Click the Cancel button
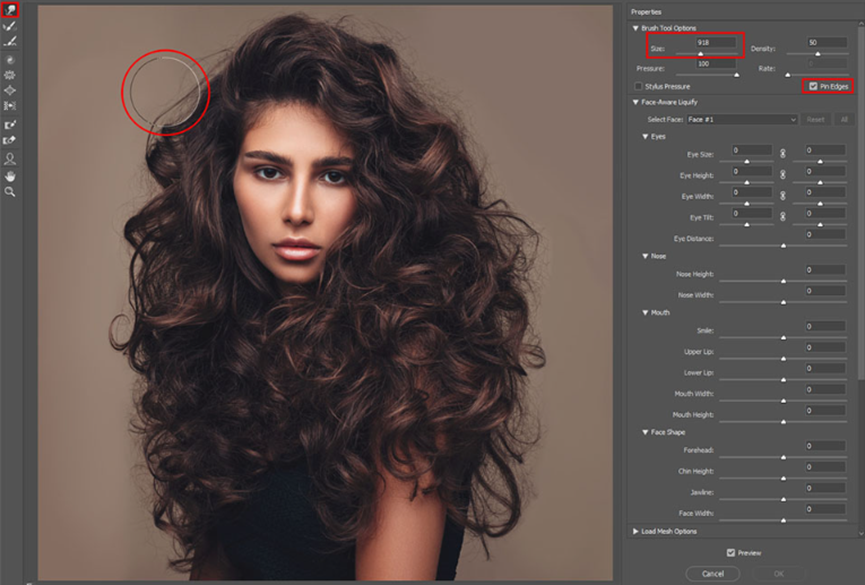This screenshot has height=585, width=865. 713,574
